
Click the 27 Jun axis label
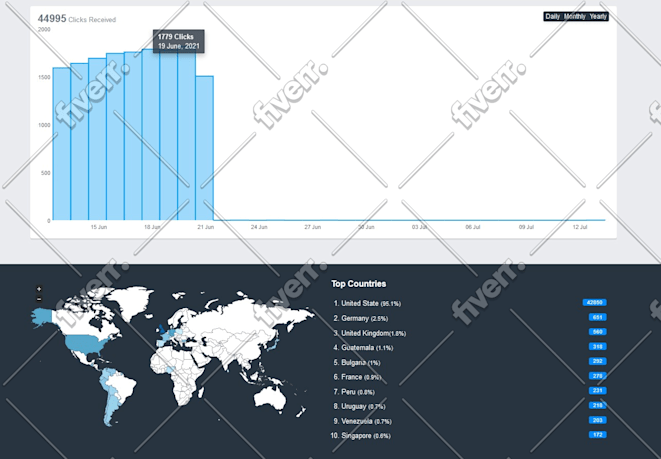click(312, 227)
